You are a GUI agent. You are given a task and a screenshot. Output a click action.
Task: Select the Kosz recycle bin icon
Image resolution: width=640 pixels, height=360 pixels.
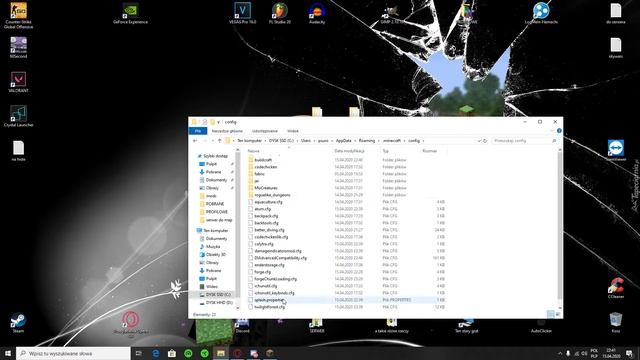pyautogui.click(x=616, y=322)
